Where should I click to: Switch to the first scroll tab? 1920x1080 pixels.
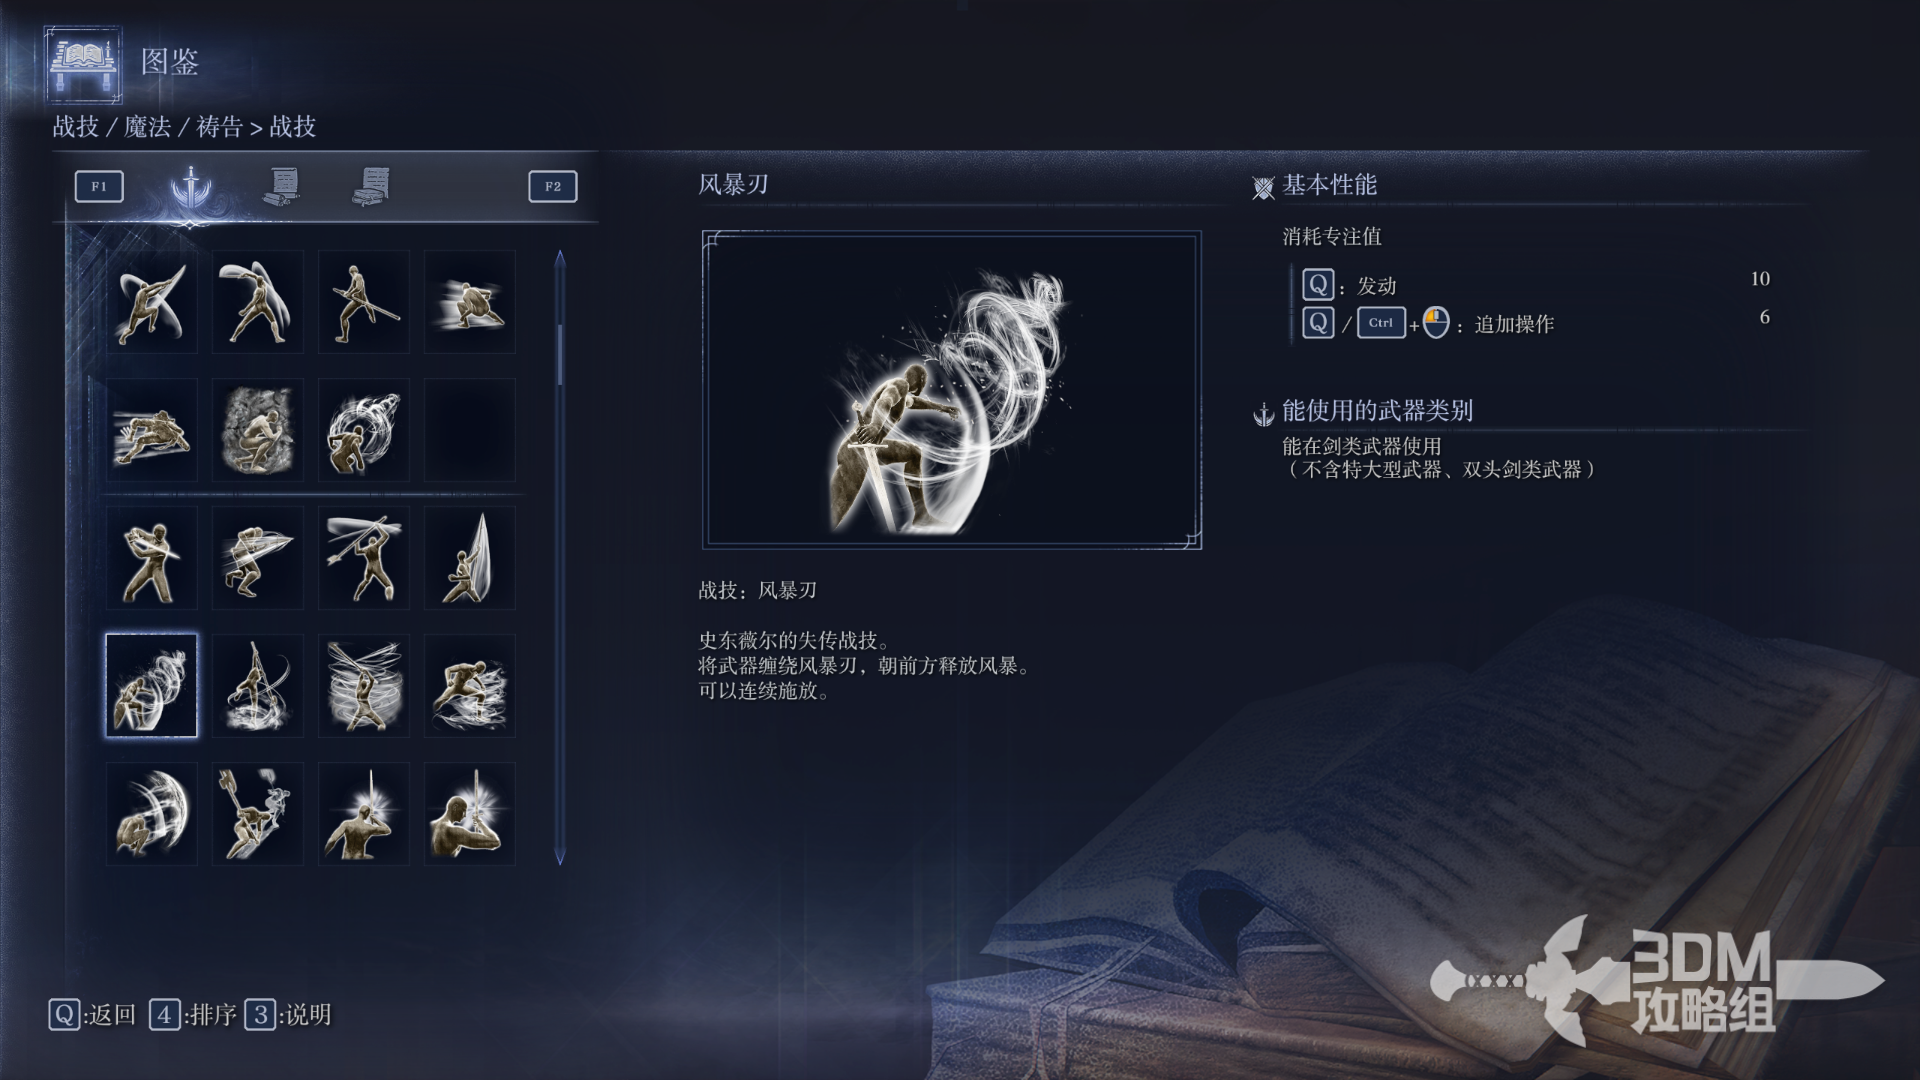pyautogui.click(x=282, y=186)
